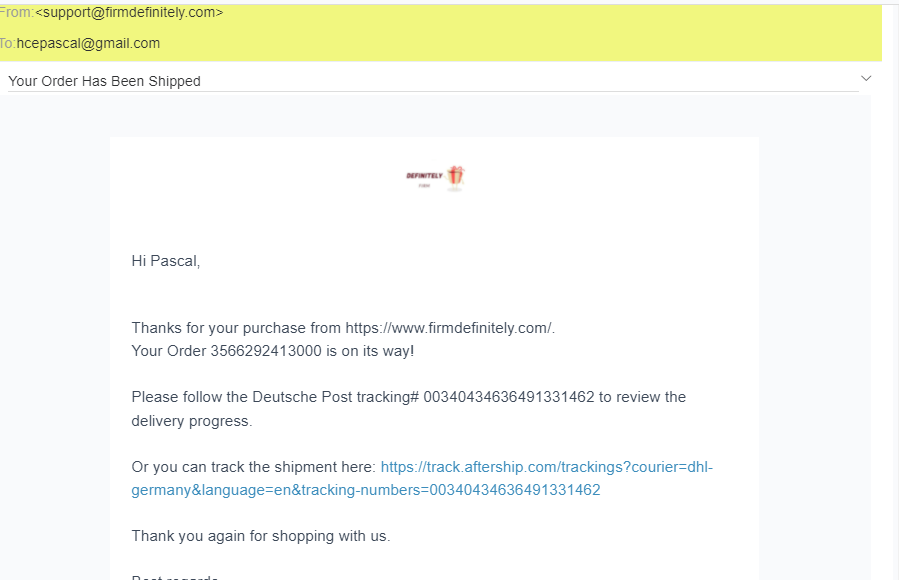Click the DEFINITELY logo text in header
Viewport: 899px width, 580px height.
[x=424, y=176]
